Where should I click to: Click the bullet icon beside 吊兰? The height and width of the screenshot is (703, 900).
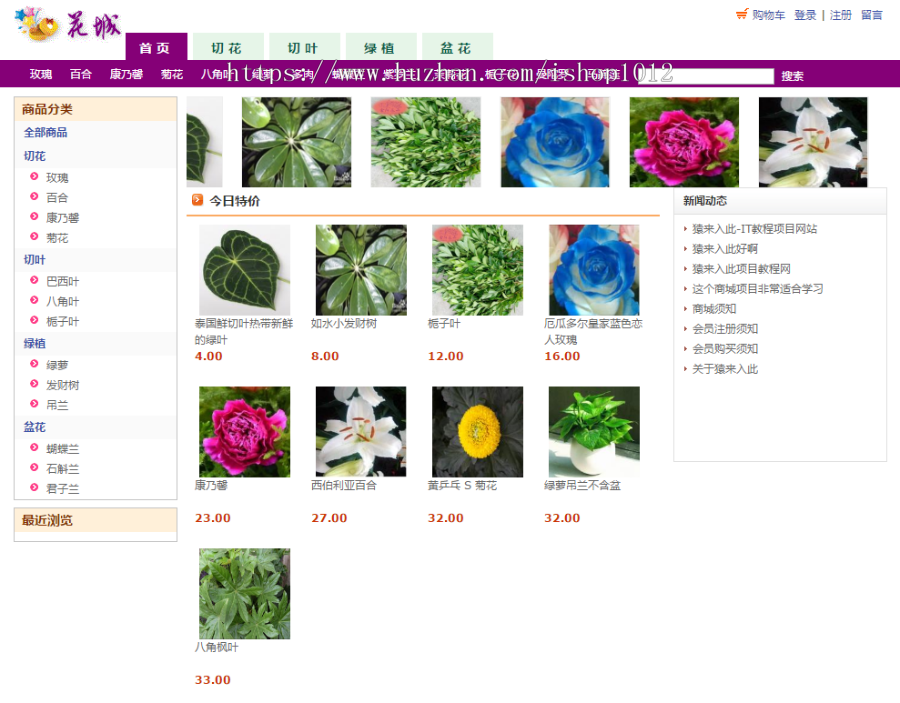[x=33, y=405]
